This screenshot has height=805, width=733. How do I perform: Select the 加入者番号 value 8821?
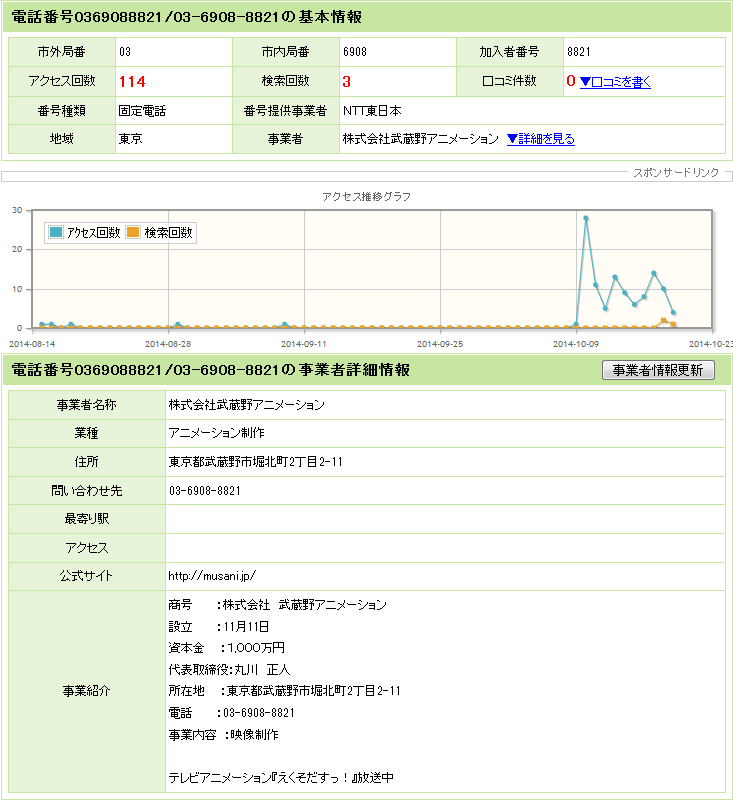click(x=578, y=52)
